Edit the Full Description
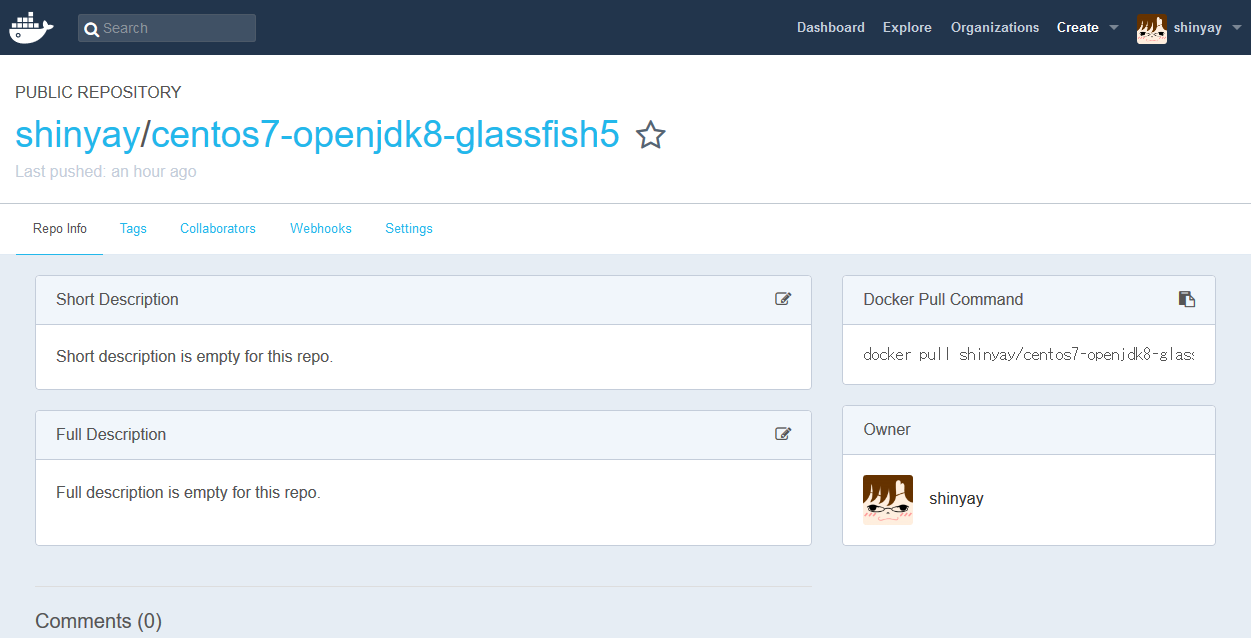Screen dimensions: 1251x638 [x=783, y=434]
